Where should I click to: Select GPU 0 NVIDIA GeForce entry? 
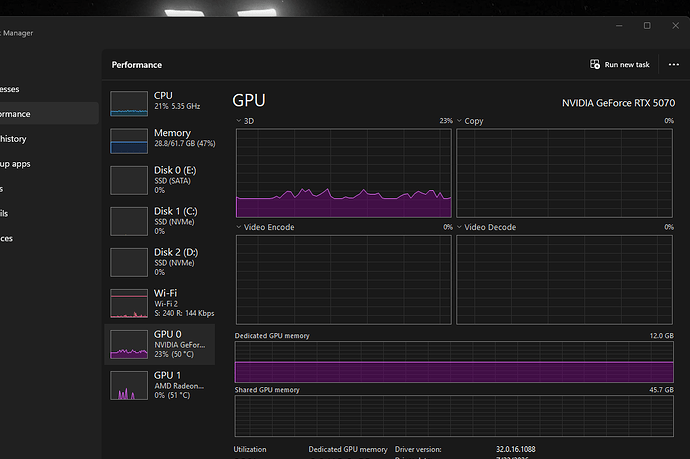point(160,344)
